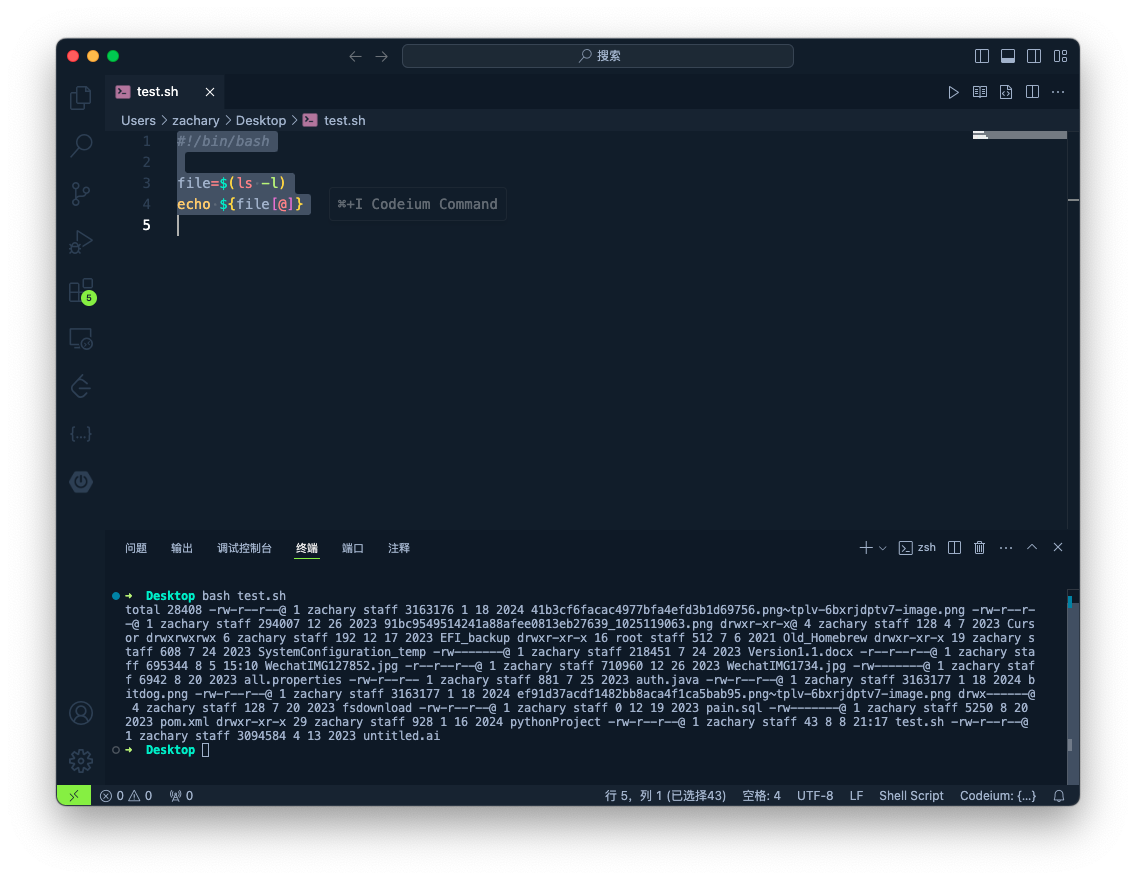
Task: Open the Codeium status bar menu
Action: pos(998,795)
